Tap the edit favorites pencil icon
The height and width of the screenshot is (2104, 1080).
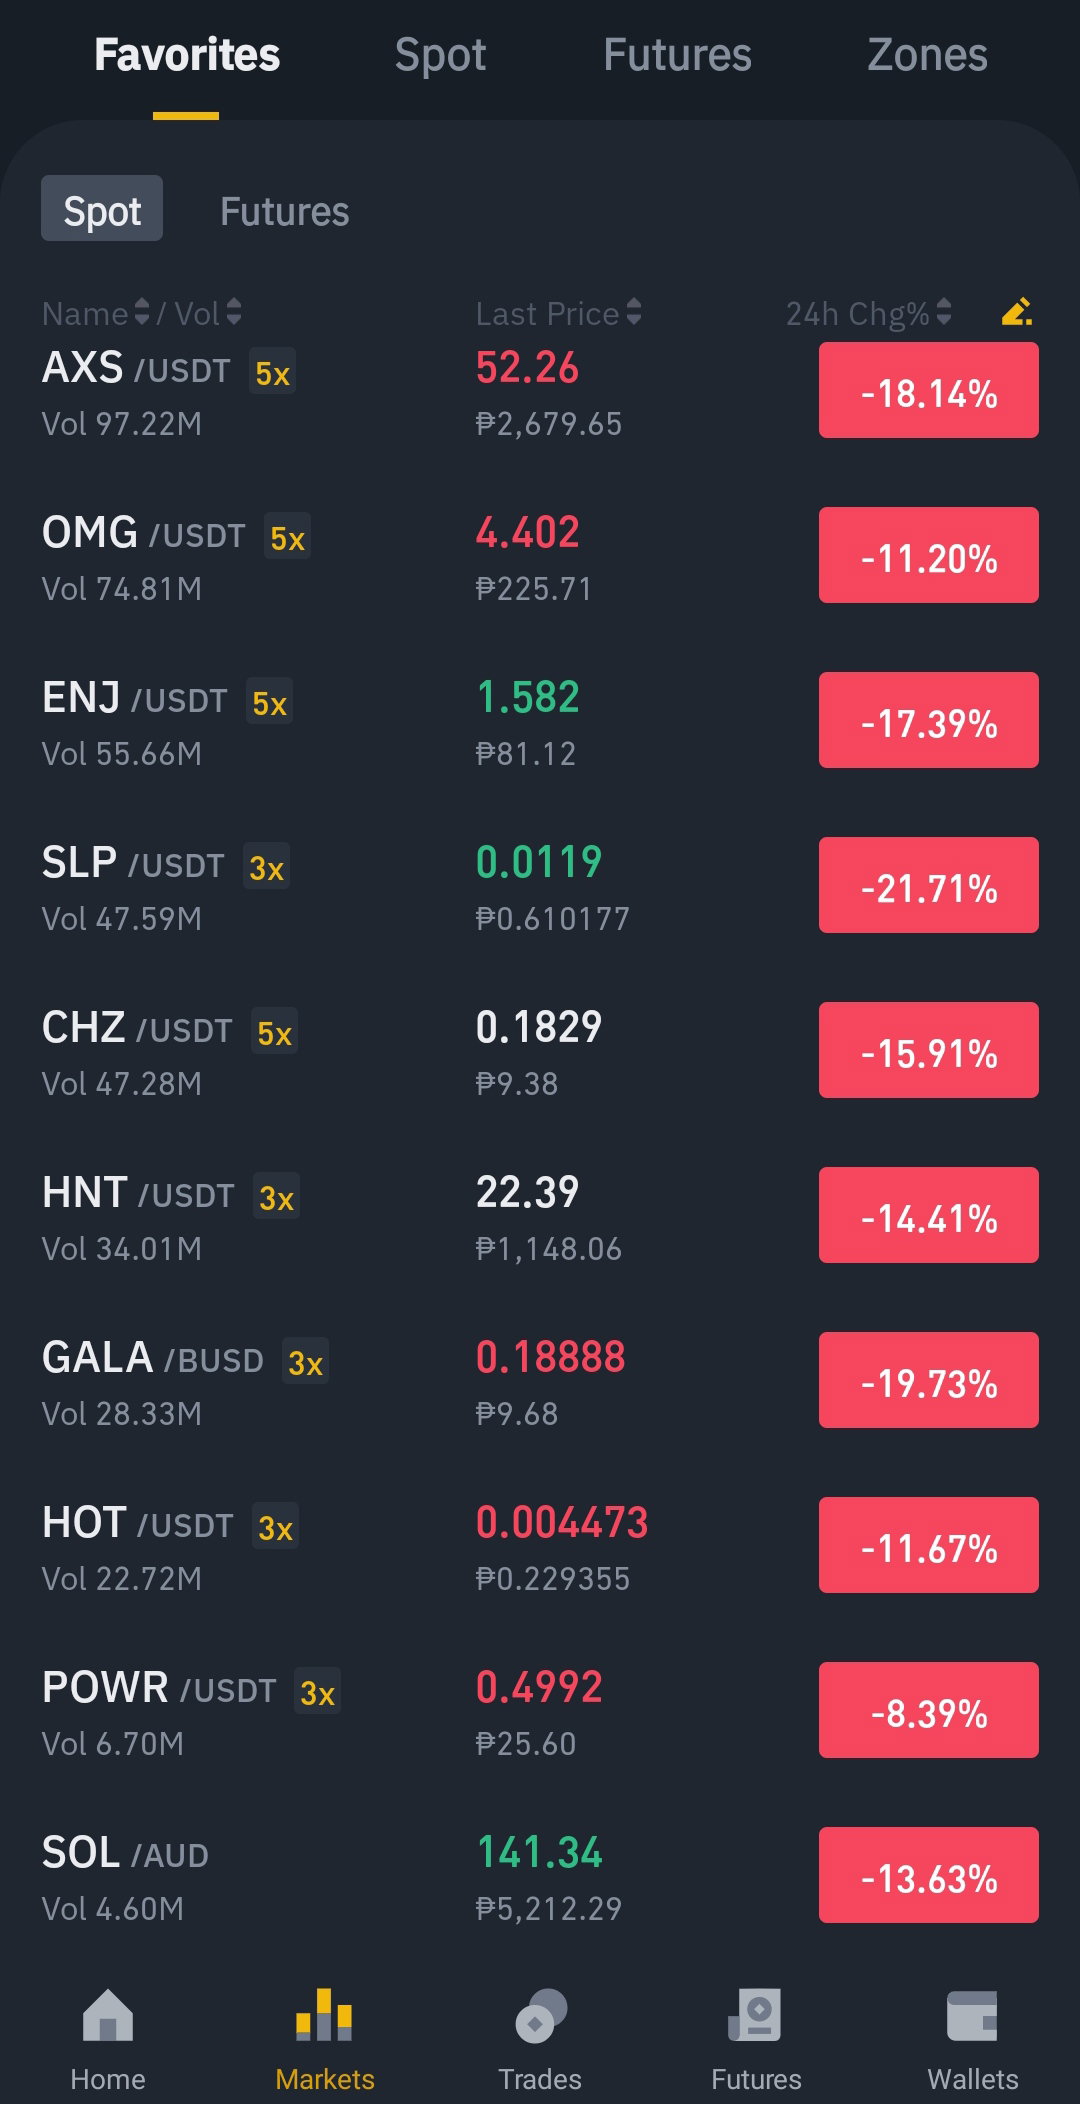point(1016,312)
